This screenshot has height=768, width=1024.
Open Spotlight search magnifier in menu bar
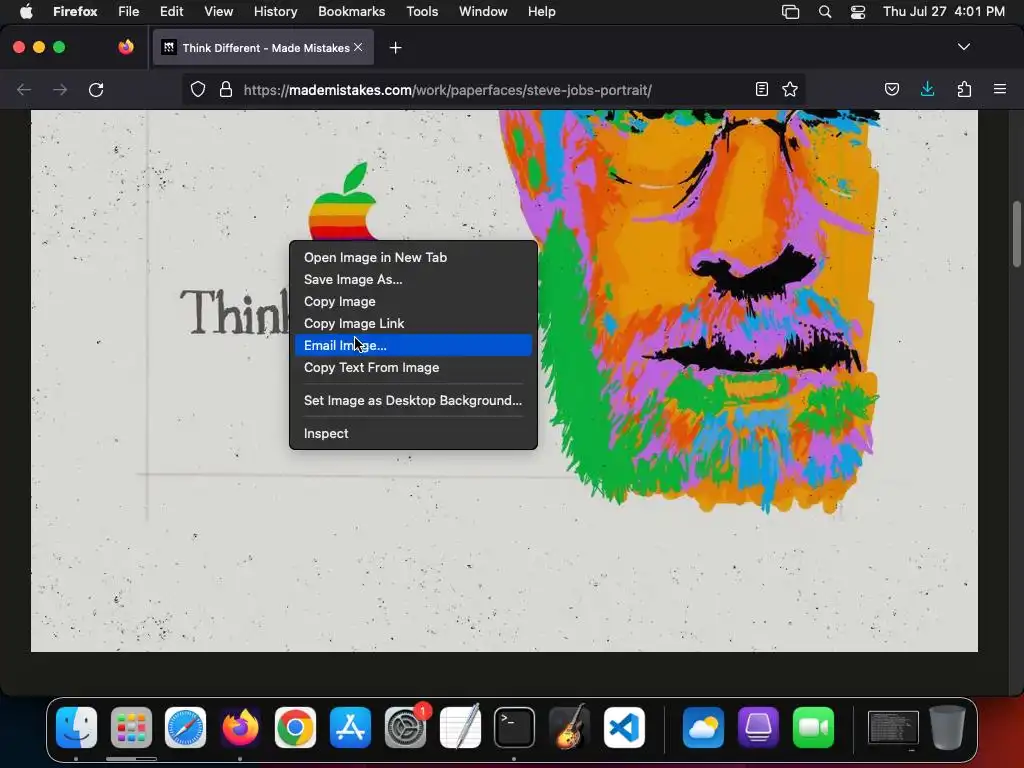pos(825,12)
